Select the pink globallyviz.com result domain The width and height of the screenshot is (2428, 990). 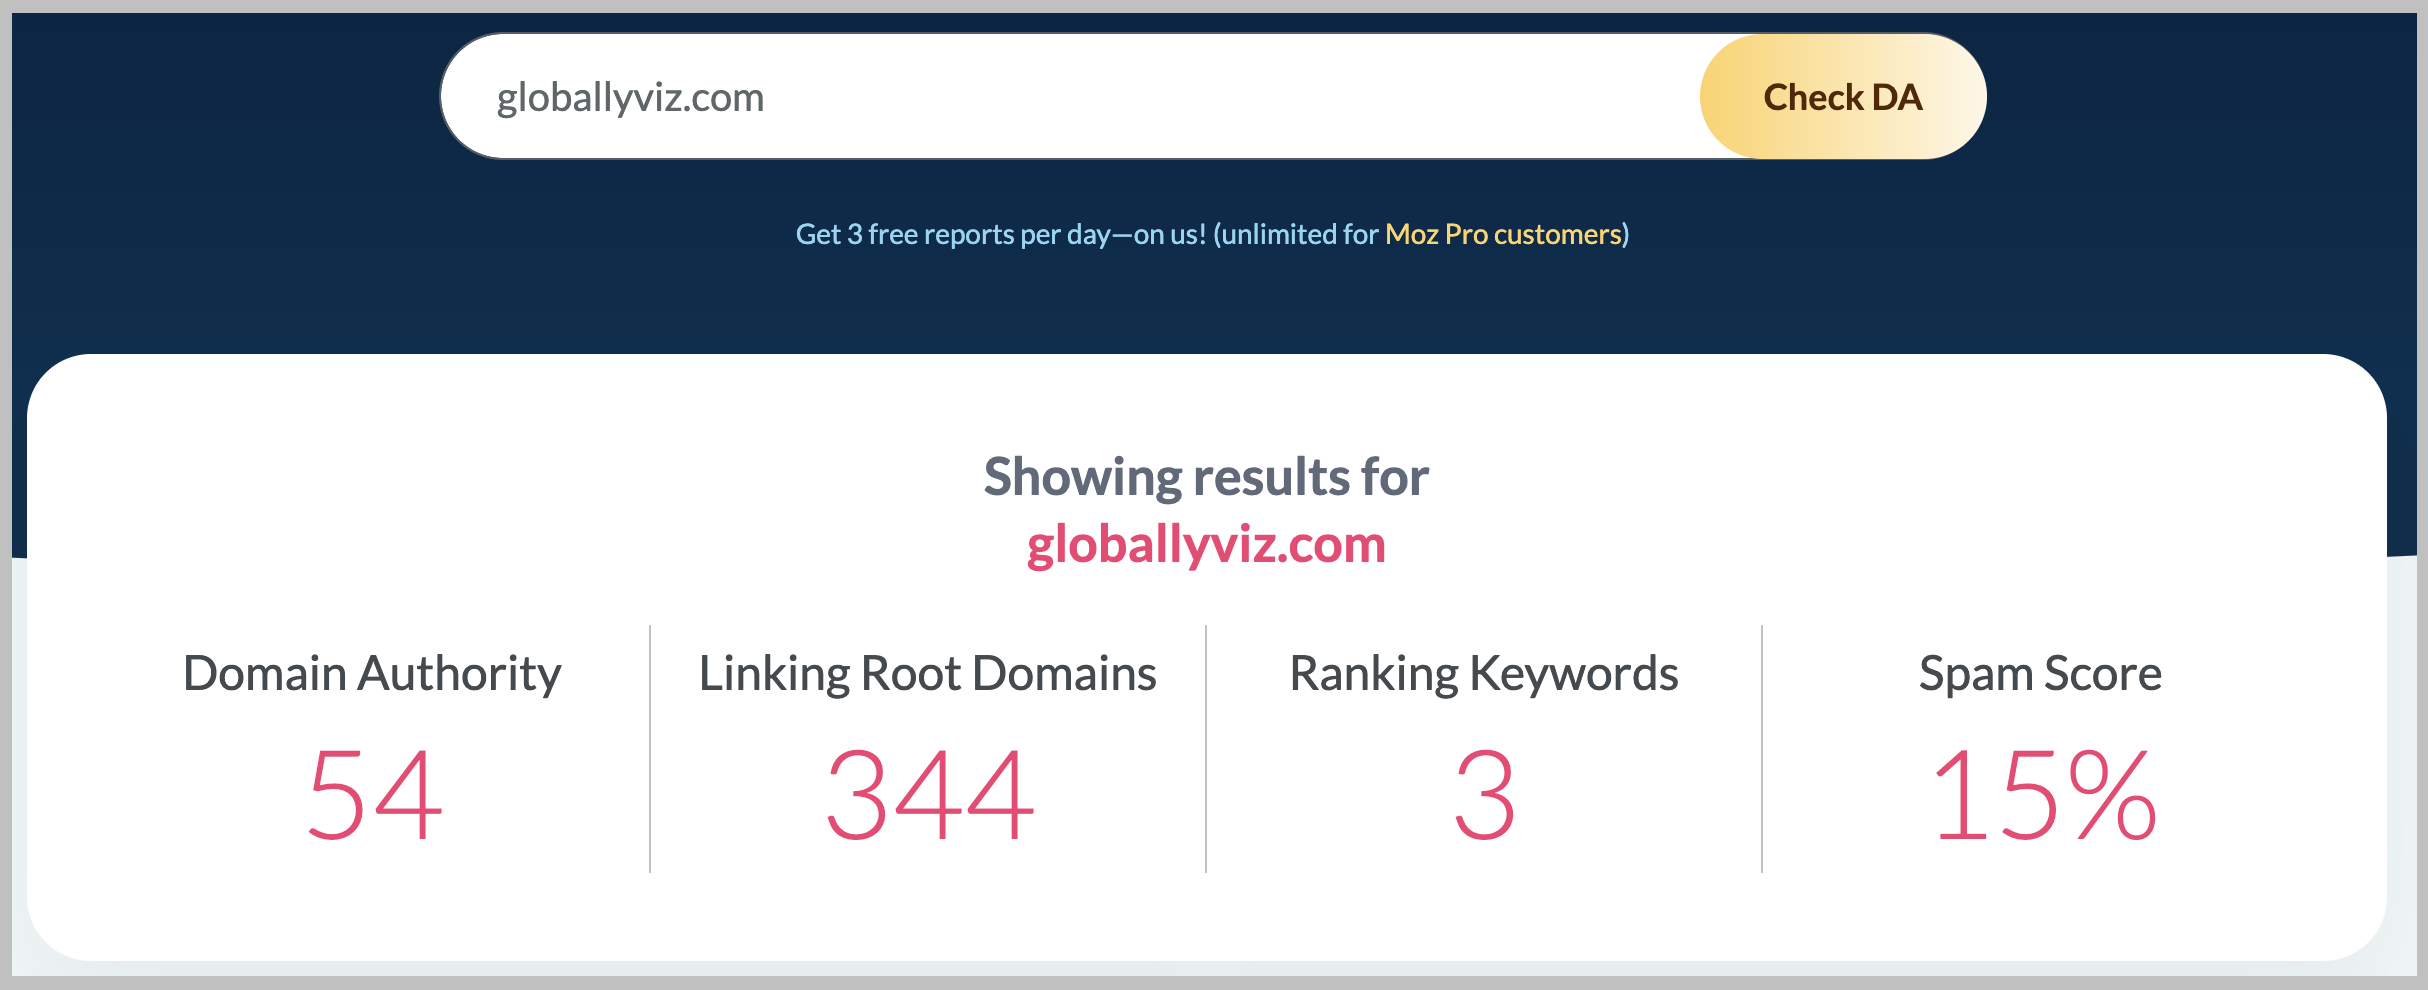tap(1206, 545)
